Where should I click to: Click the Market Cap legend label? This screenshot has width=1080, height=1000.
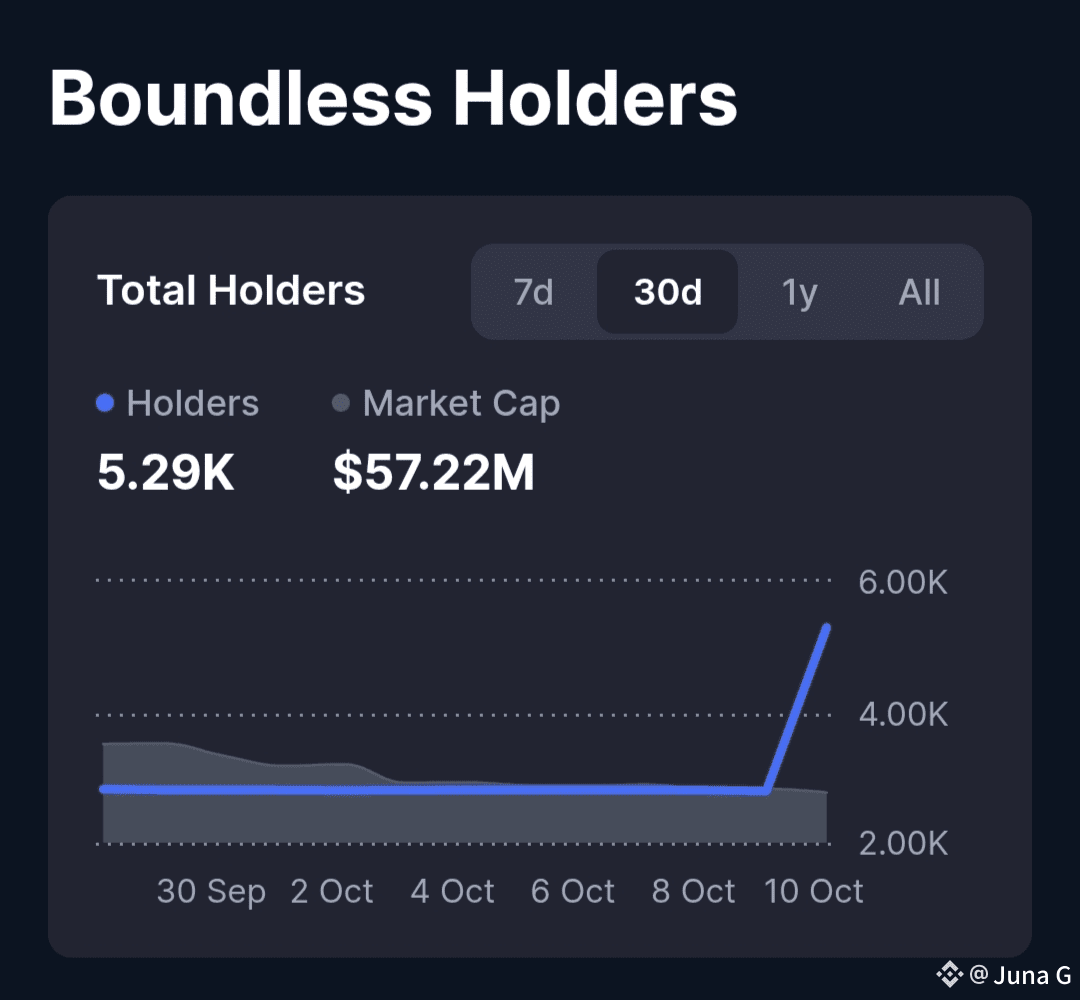coord(461,404)
